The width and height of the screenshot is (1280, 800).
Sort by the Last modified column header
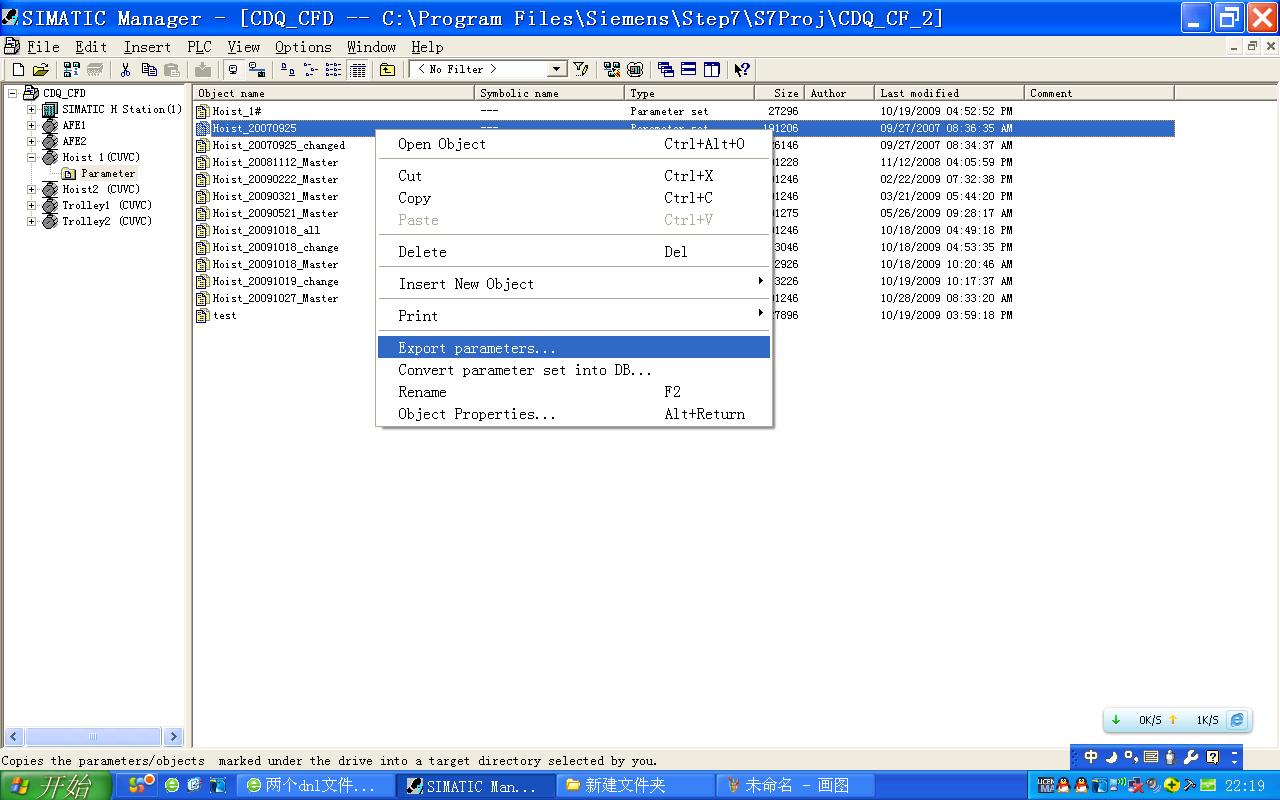point(950,93)
